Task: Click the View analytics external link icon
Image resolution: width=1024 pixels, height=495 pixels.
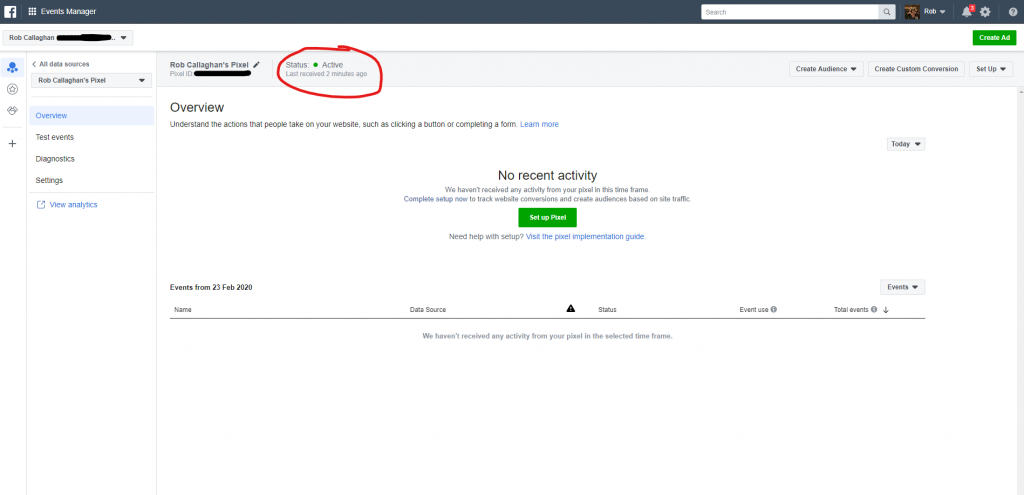Action: [40, 204]
